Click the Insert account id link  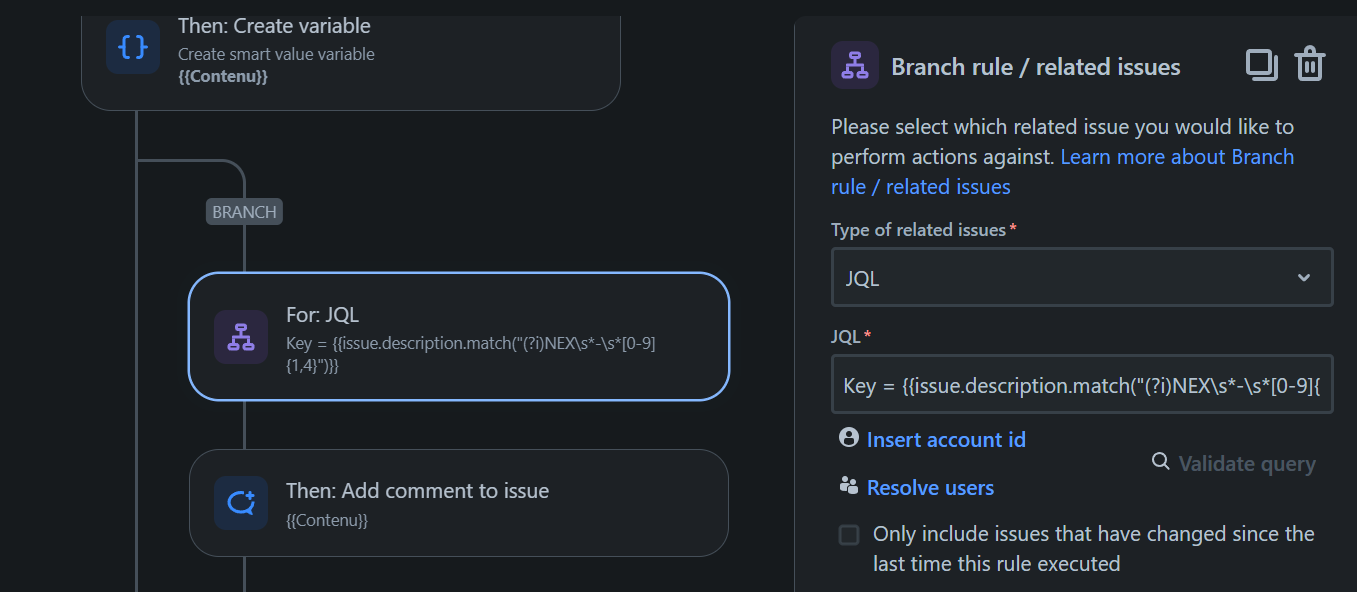point(946,440)
